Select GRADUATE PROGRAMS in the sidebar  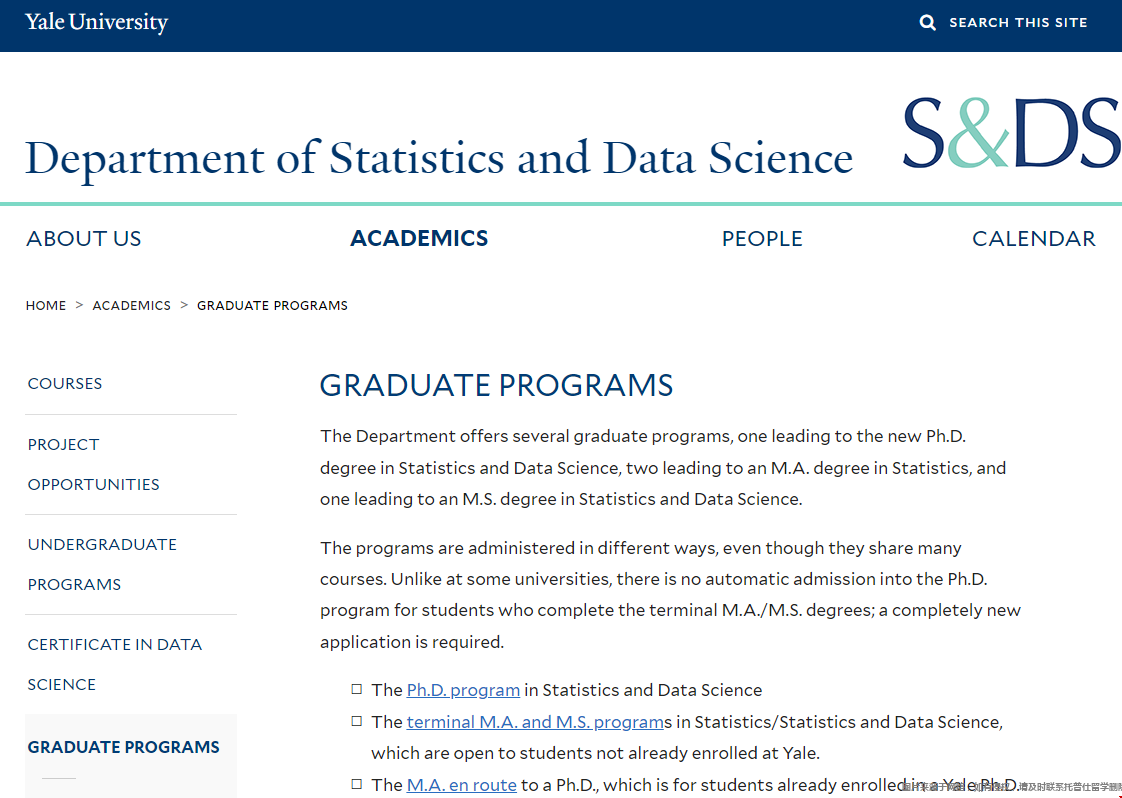click(123, 747)
